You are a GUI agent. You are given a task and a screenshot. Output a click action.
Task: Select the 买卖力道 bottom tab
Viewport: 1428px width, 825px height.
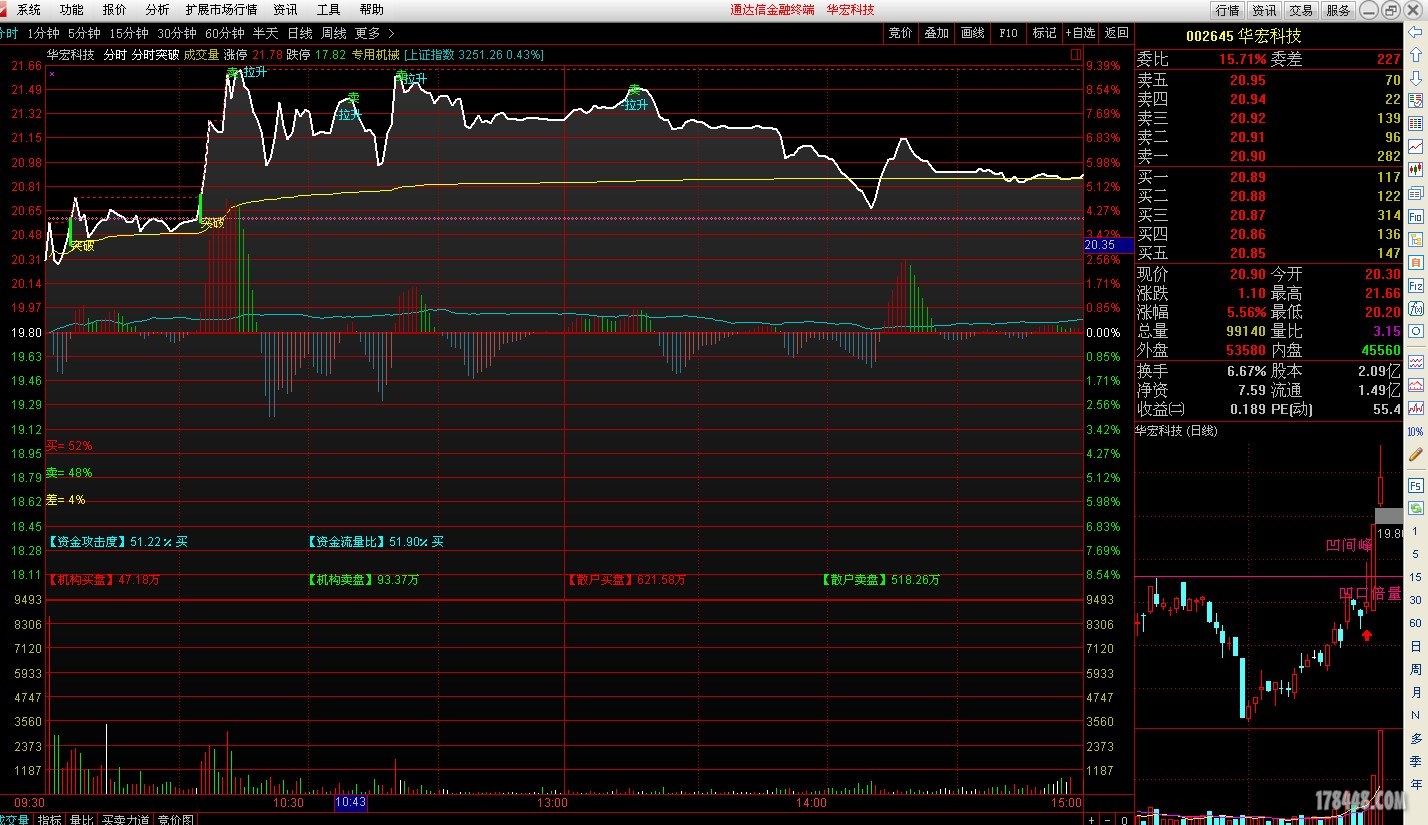pyautogui.click(x=126, y=819)
